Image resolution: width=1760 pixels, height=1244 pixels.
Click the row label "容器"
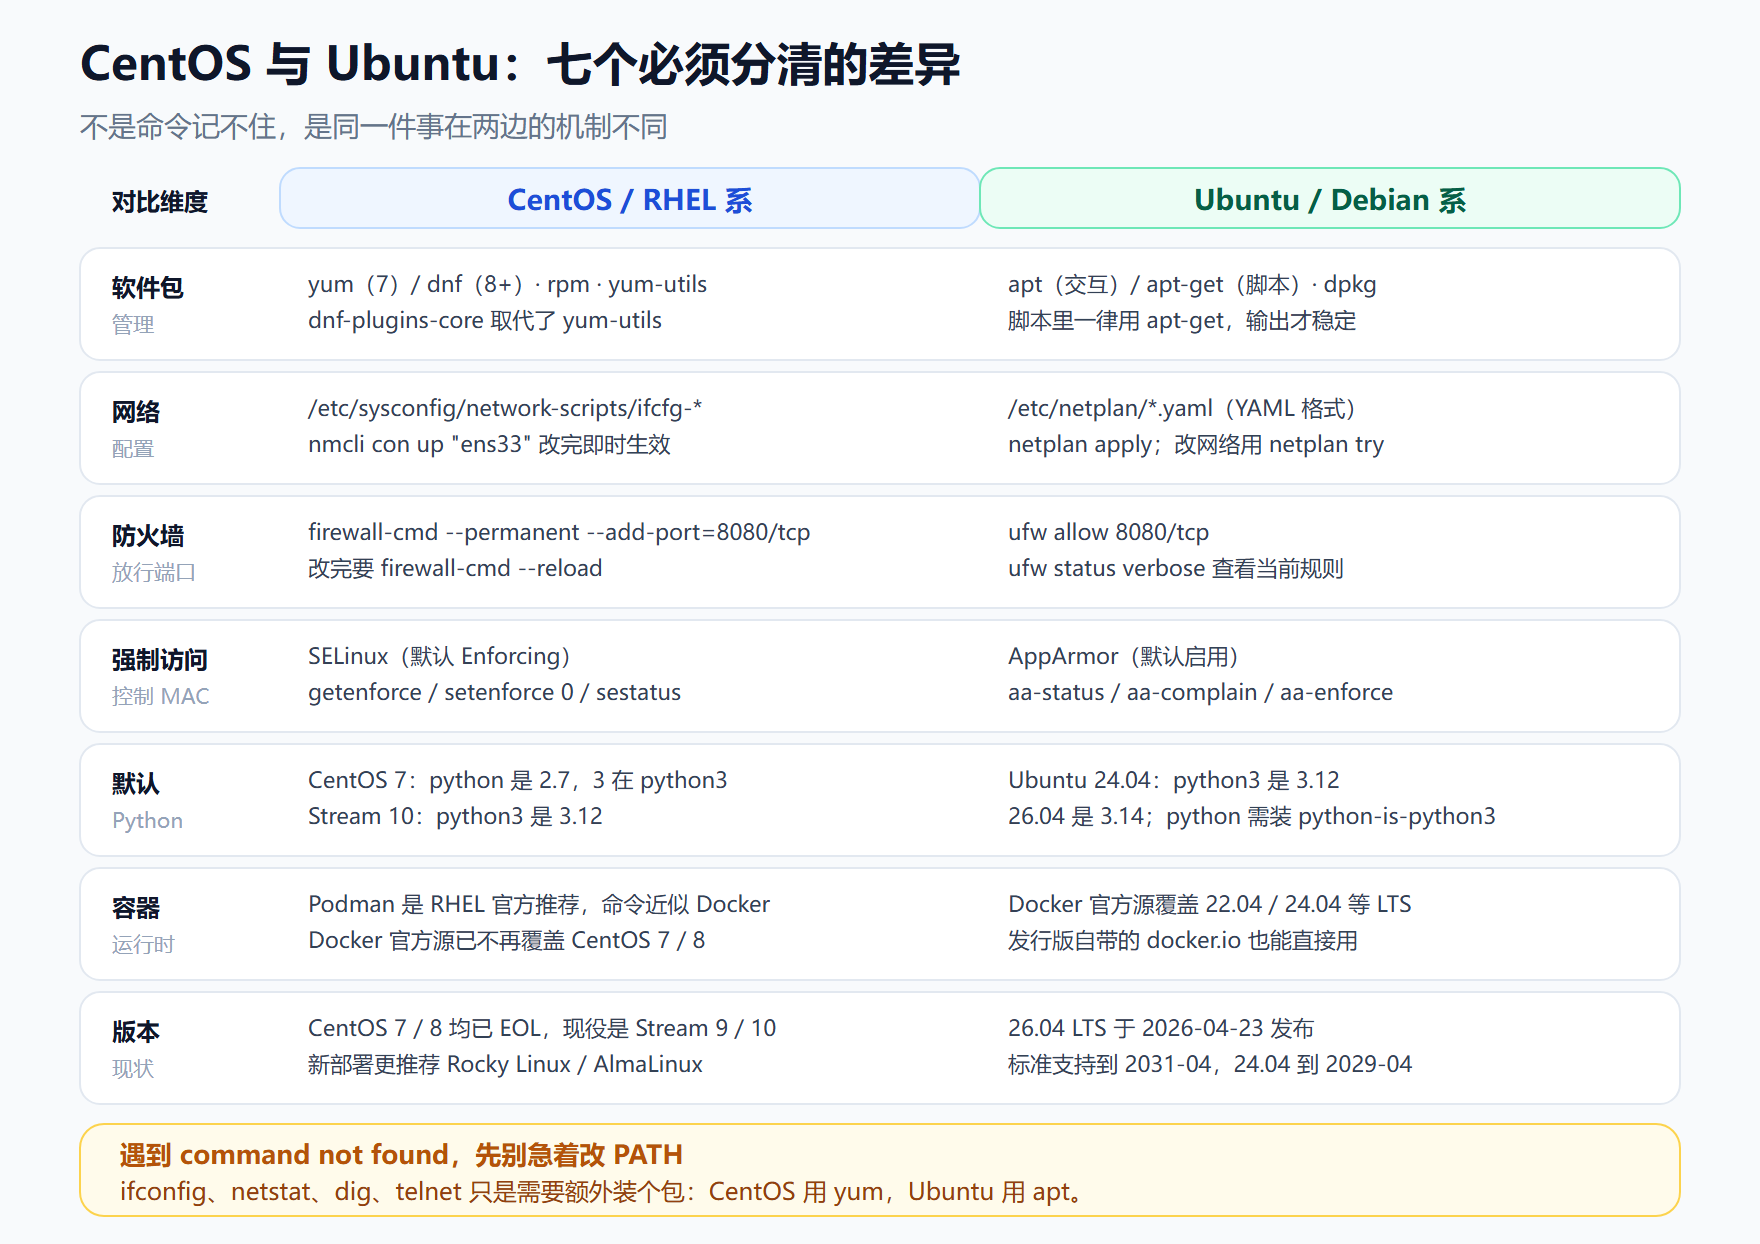click(136, 908)
